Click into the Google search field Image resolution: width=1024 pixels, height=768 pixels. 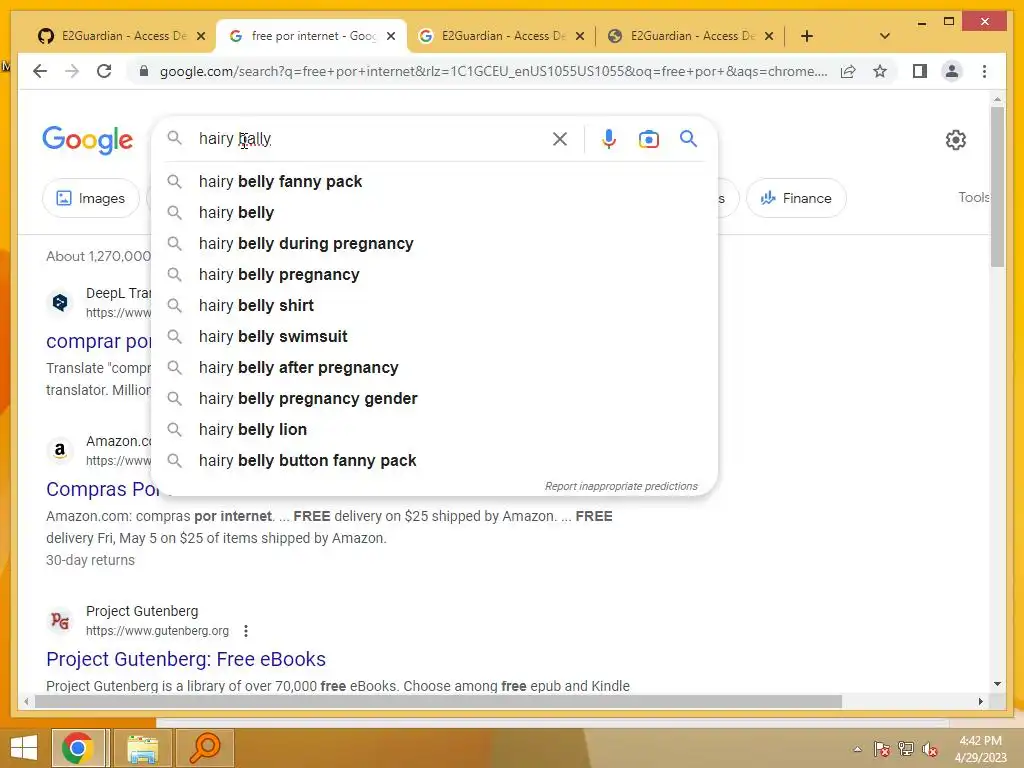point(372,138)
